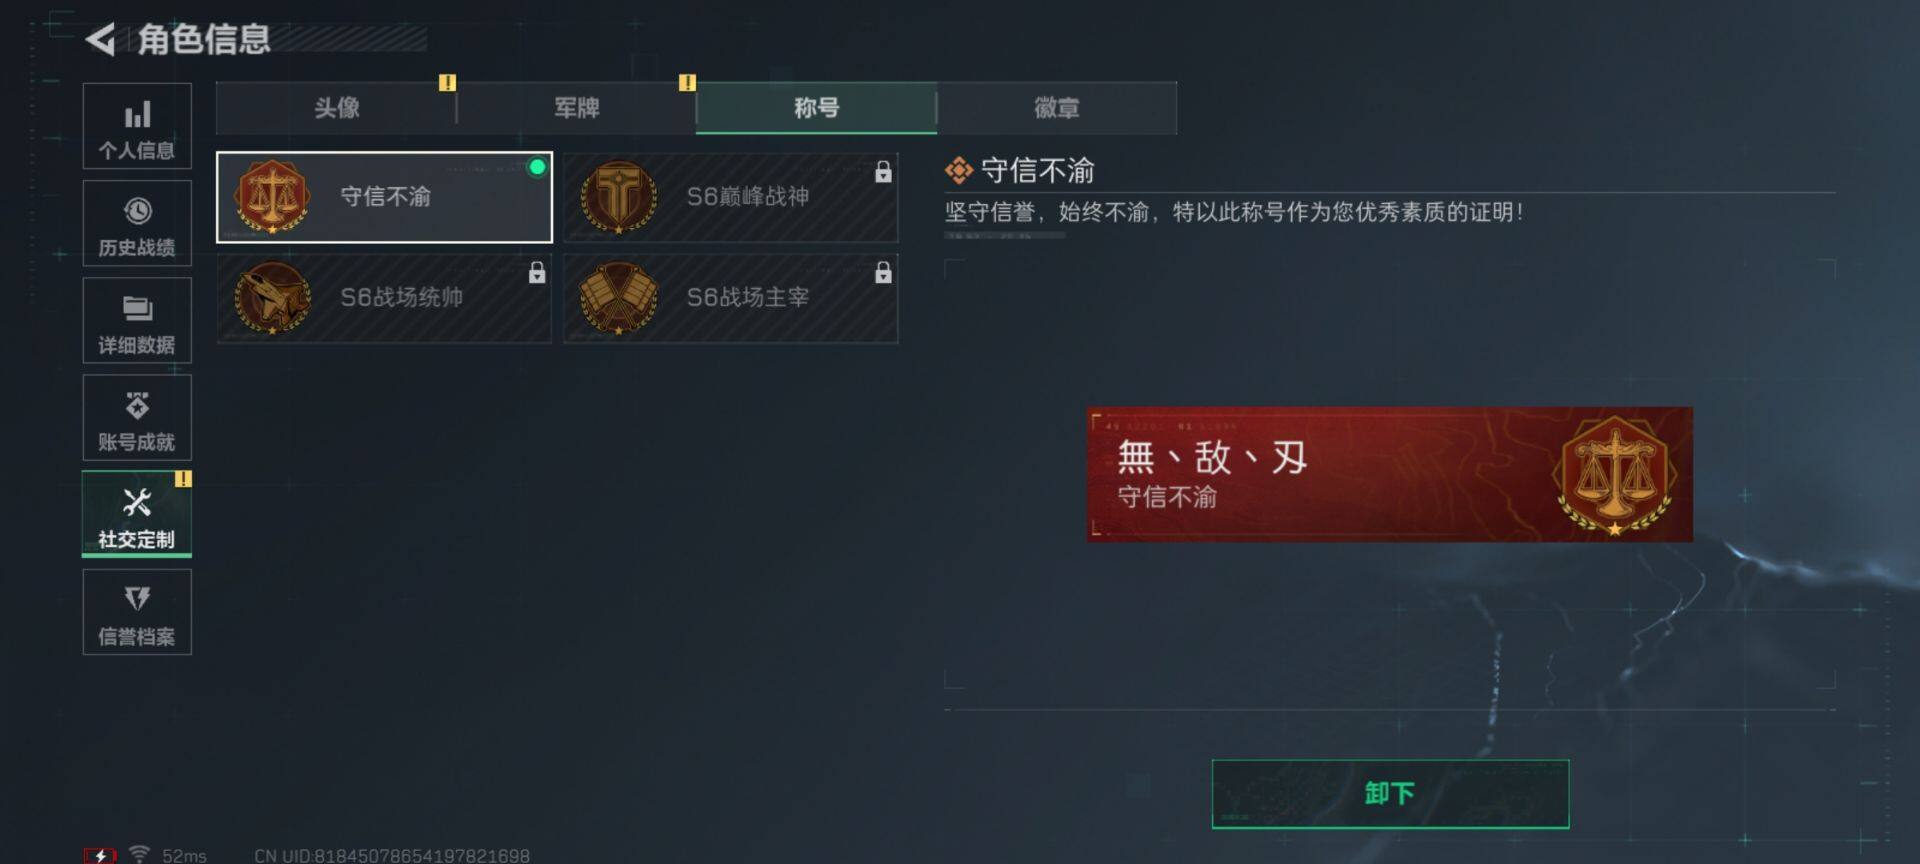Viewport: 1920px width, 864px height.
Task: Toggle the green equipped indicator on 守信不渝
Action: coord(537,167)
